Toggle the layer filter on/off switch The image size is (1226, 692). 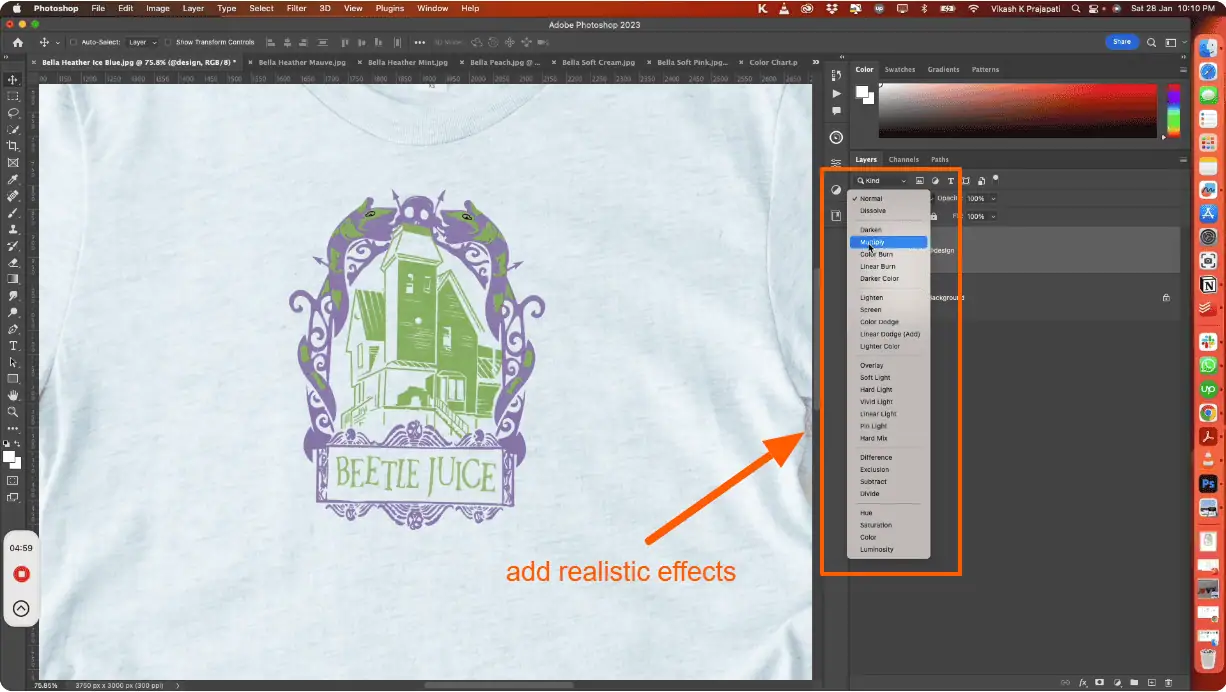(x=995, y=179)
